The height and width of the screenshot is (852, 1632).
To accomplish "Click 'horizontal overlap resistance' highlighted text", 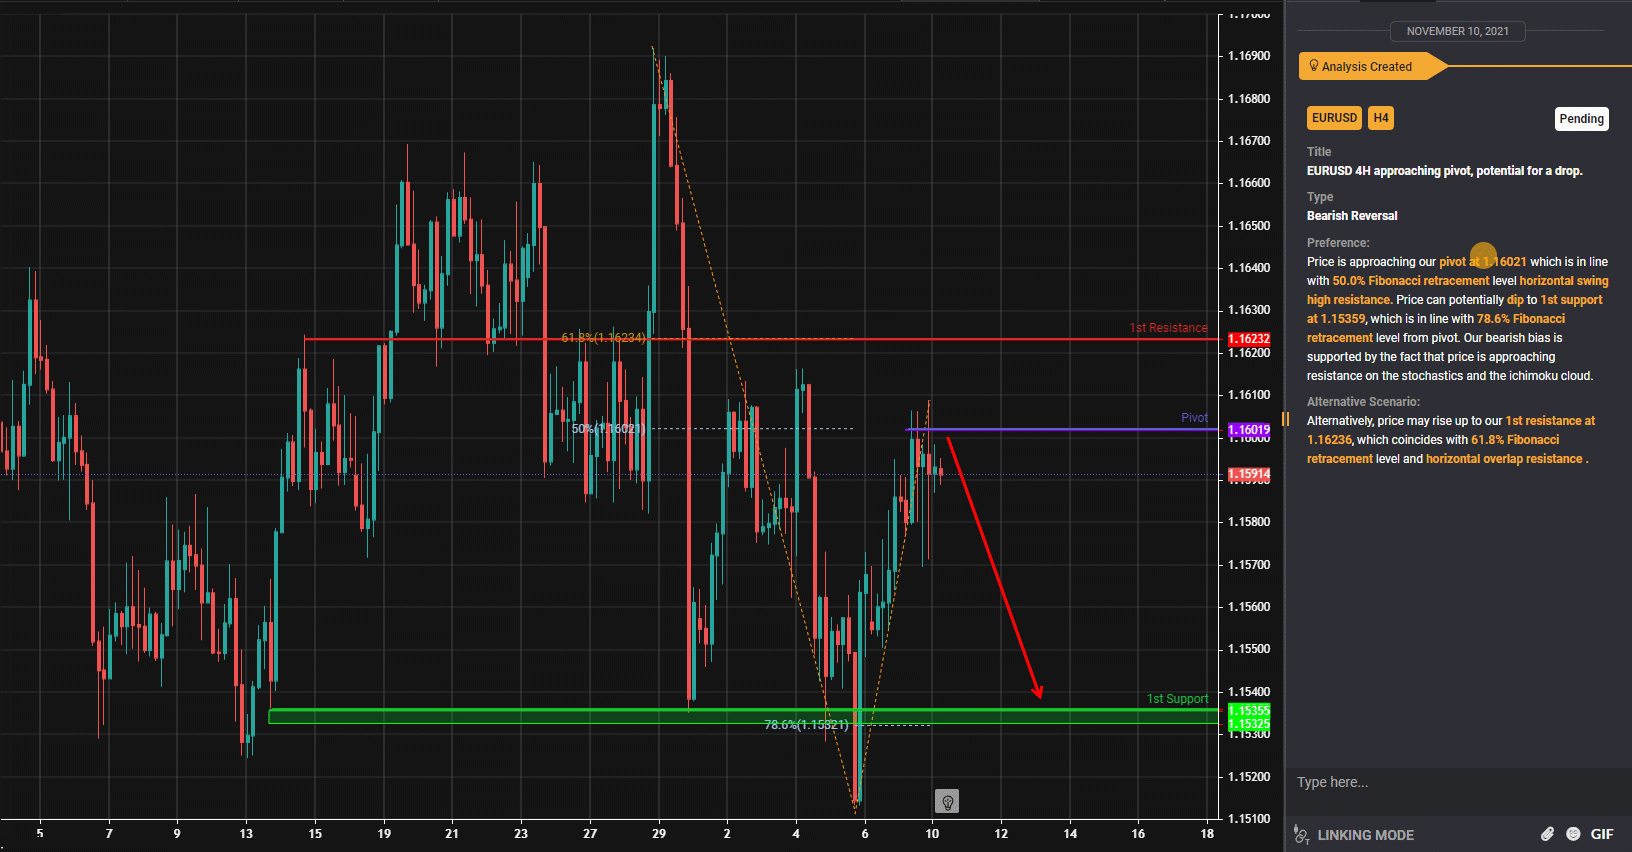I will (x=1504, y=459).
